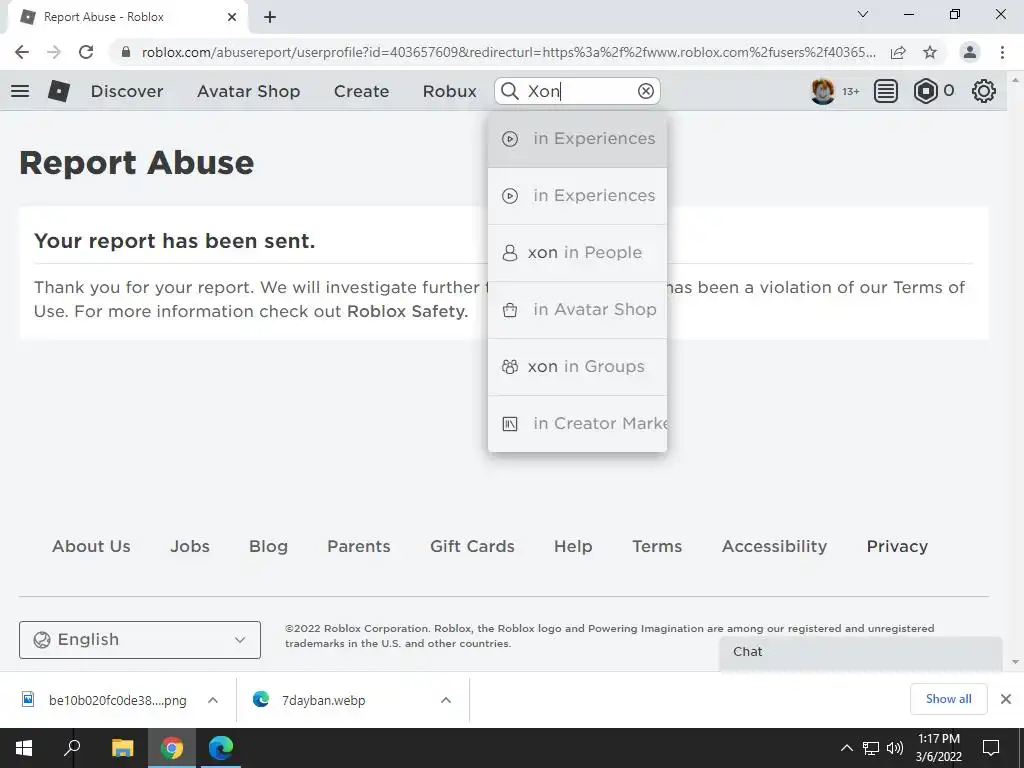Go to Create in the navigation bar
The image size is (1024, 768).
[x=361, y=91]
